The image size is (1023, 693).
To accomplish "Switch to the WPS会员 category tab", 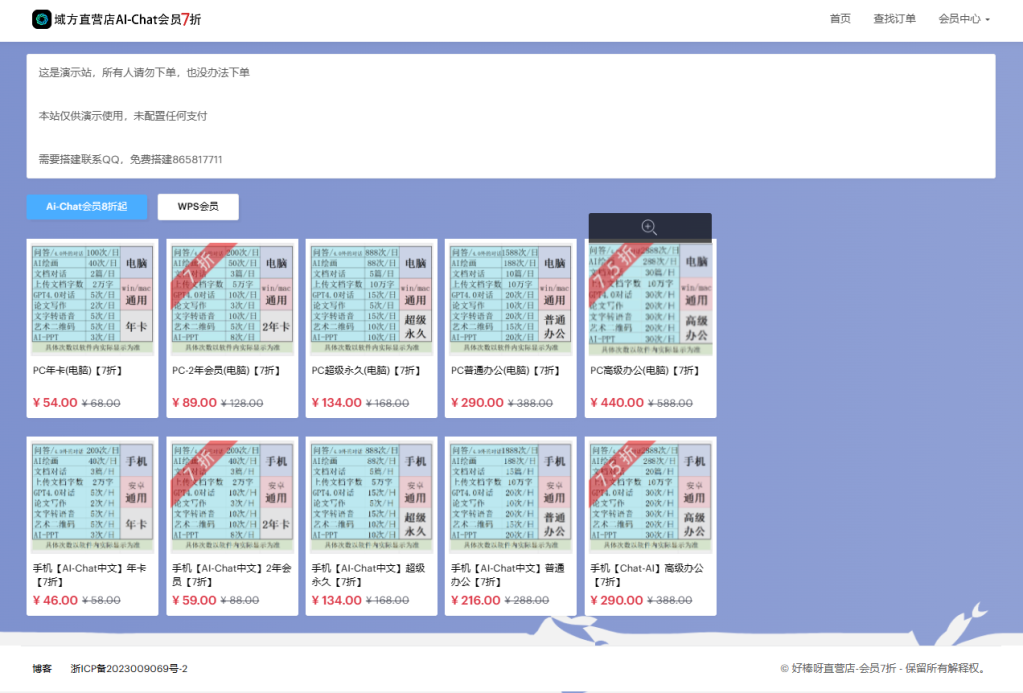I will [x=198, y=207].
